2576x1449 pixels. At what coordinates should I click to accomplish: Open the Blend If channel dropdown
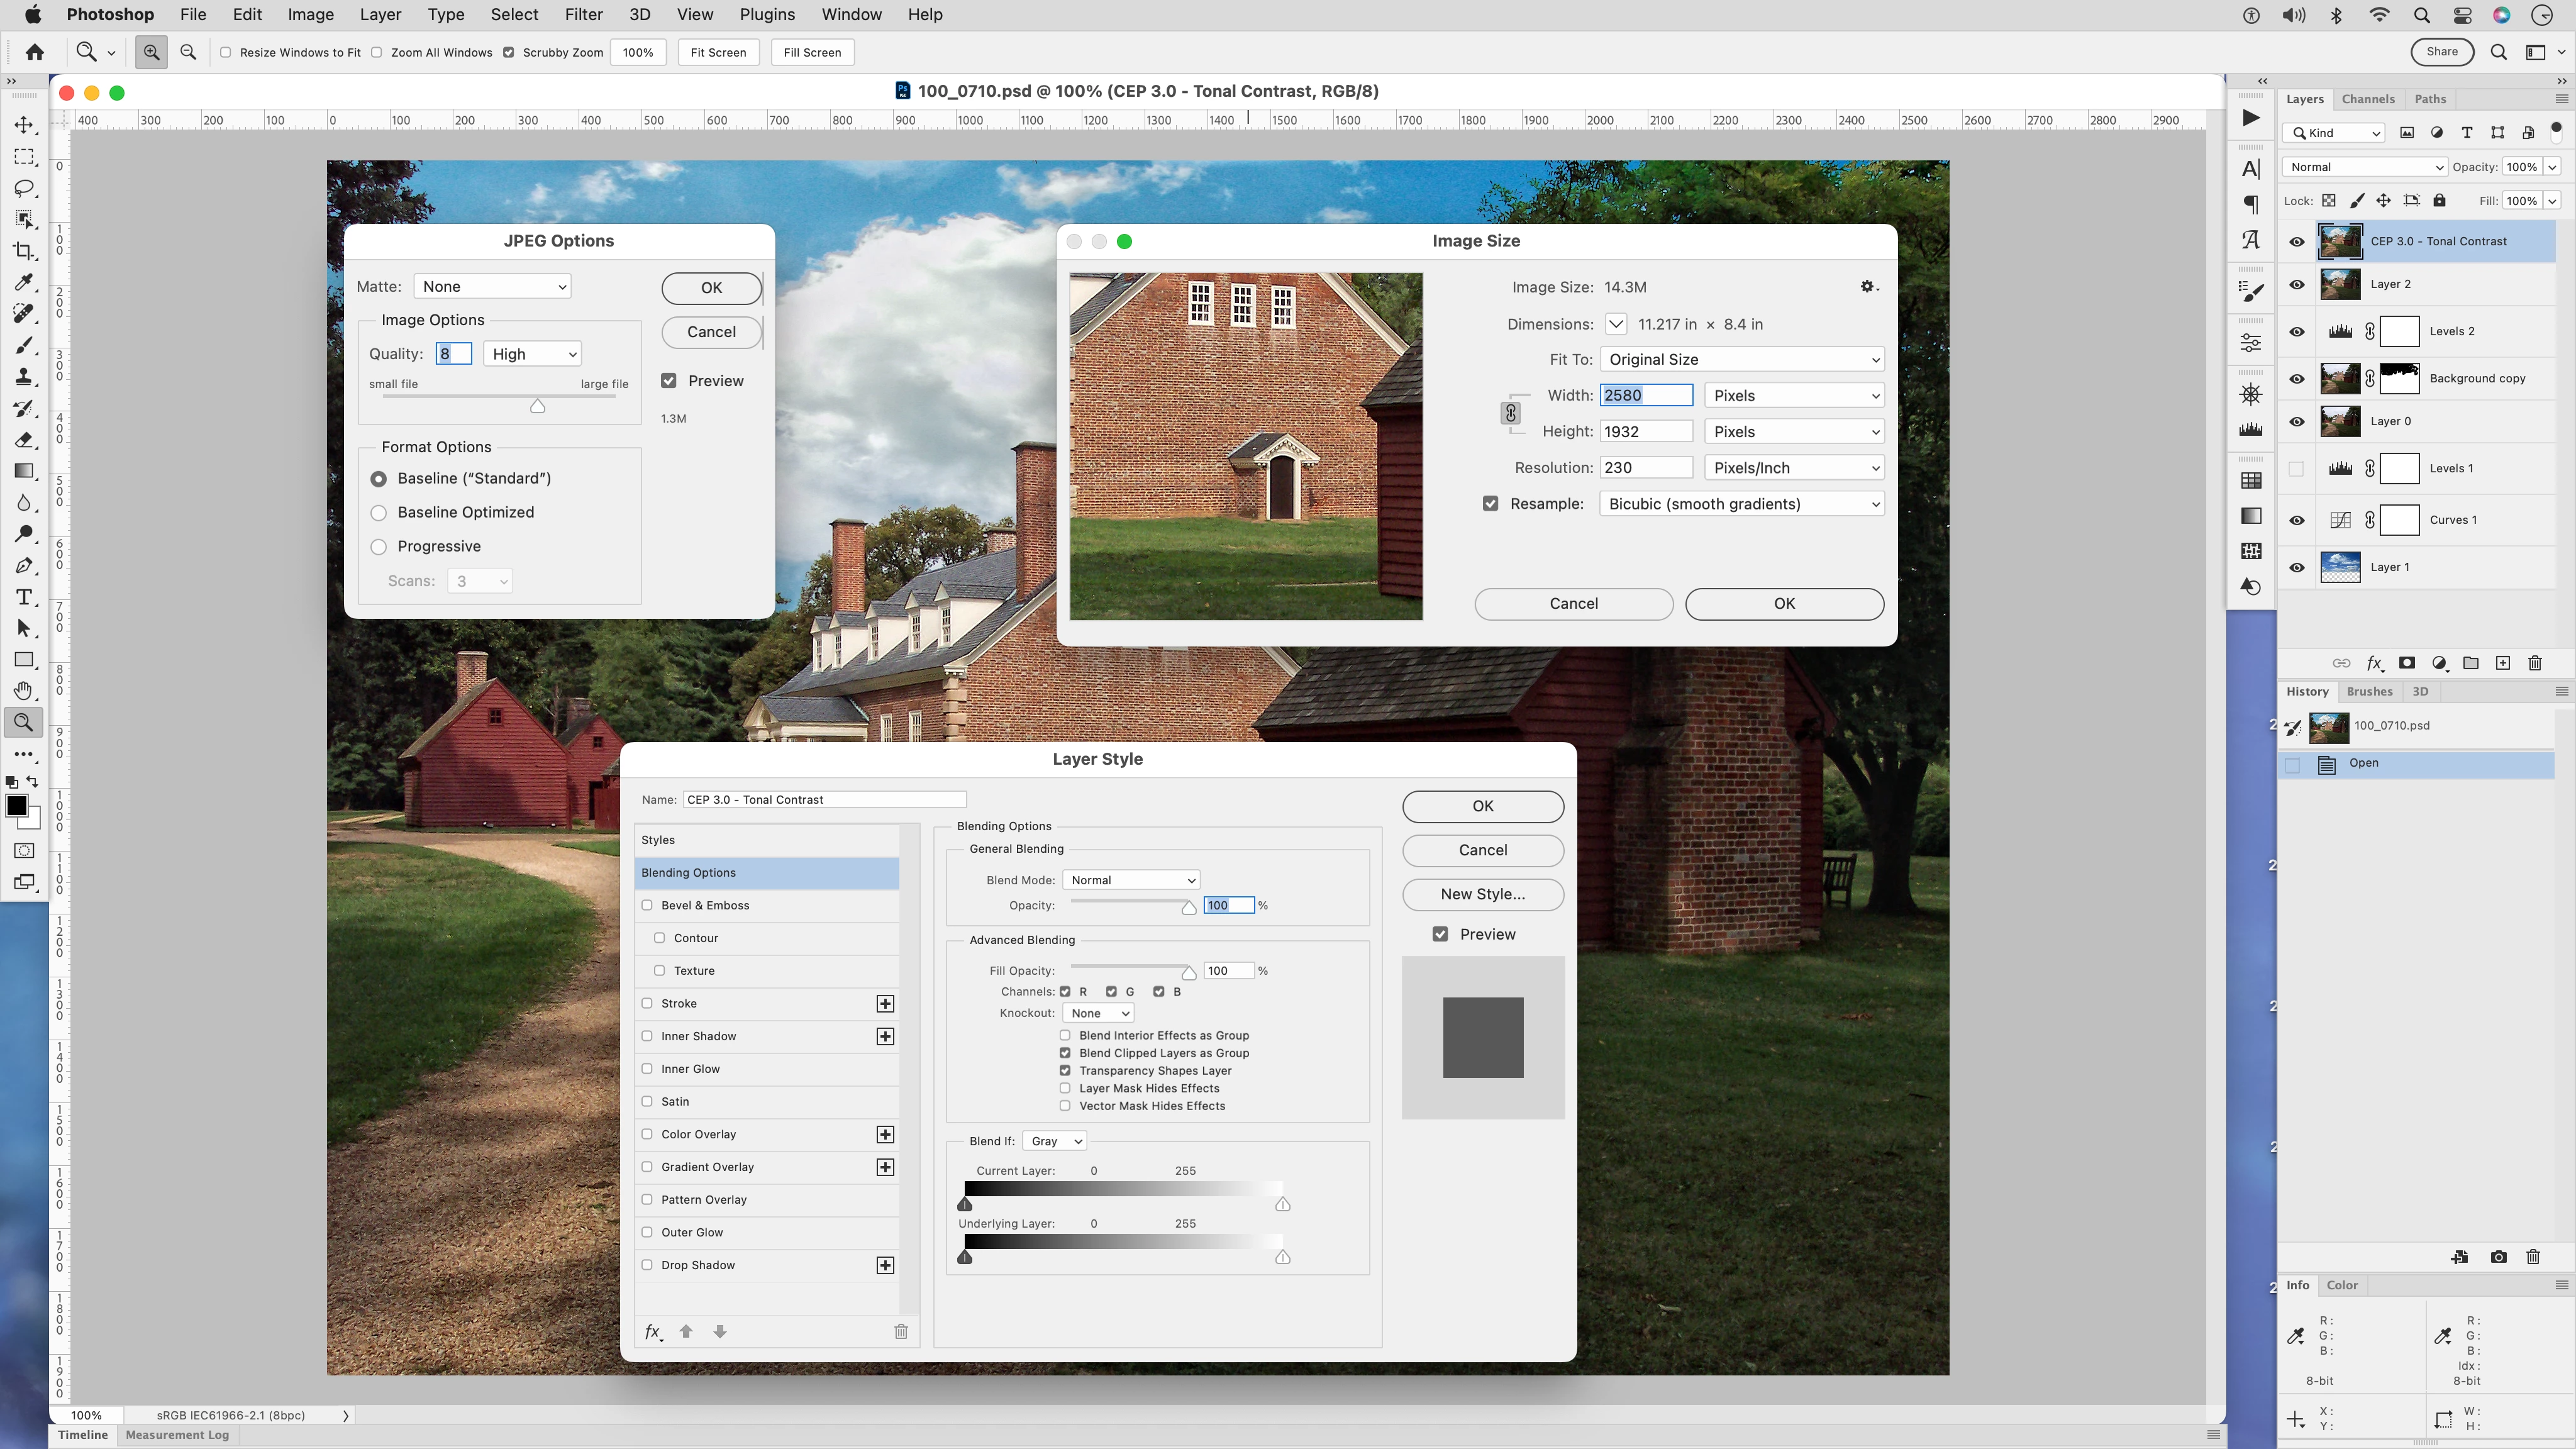point(1055,1141)
